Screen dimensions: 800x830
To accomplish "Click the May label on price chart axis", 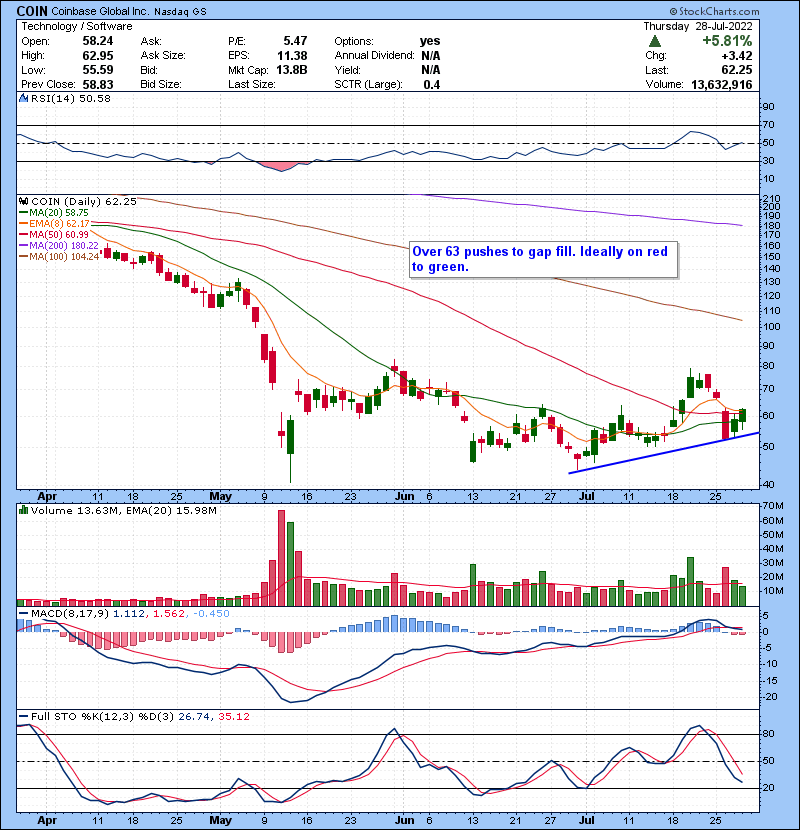I will 220,497.
